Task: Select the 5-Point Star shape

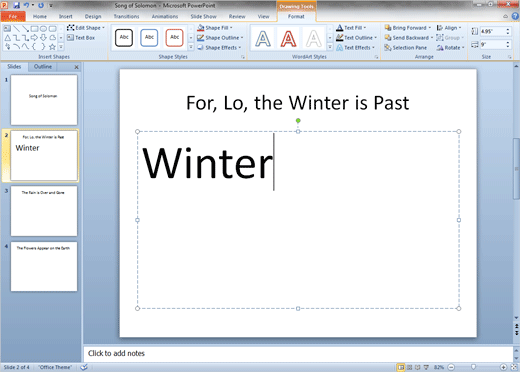Action: 52,47
